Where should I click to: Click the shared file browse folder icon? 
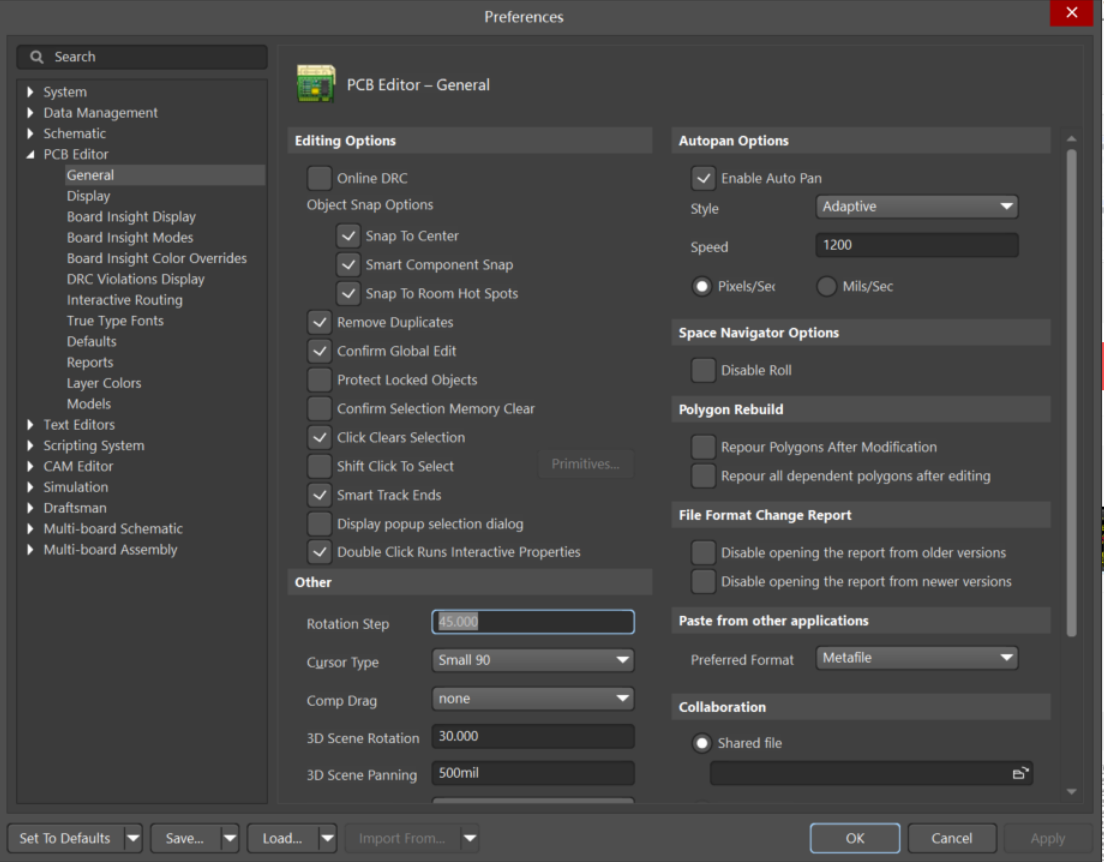pyautogui.click(x=1020, y=773)
